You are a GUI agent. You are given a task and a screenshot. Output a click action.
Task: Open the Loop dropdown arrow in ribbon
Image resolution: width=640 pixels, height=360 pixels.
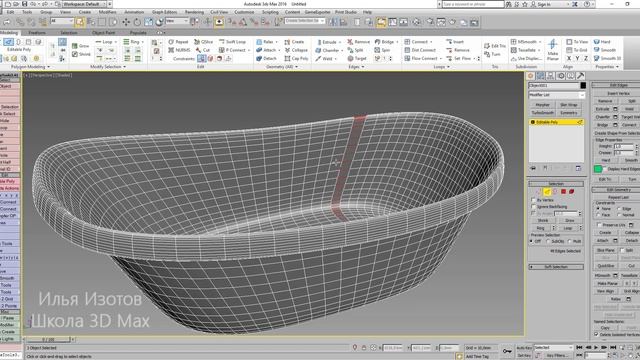point(116,42)
